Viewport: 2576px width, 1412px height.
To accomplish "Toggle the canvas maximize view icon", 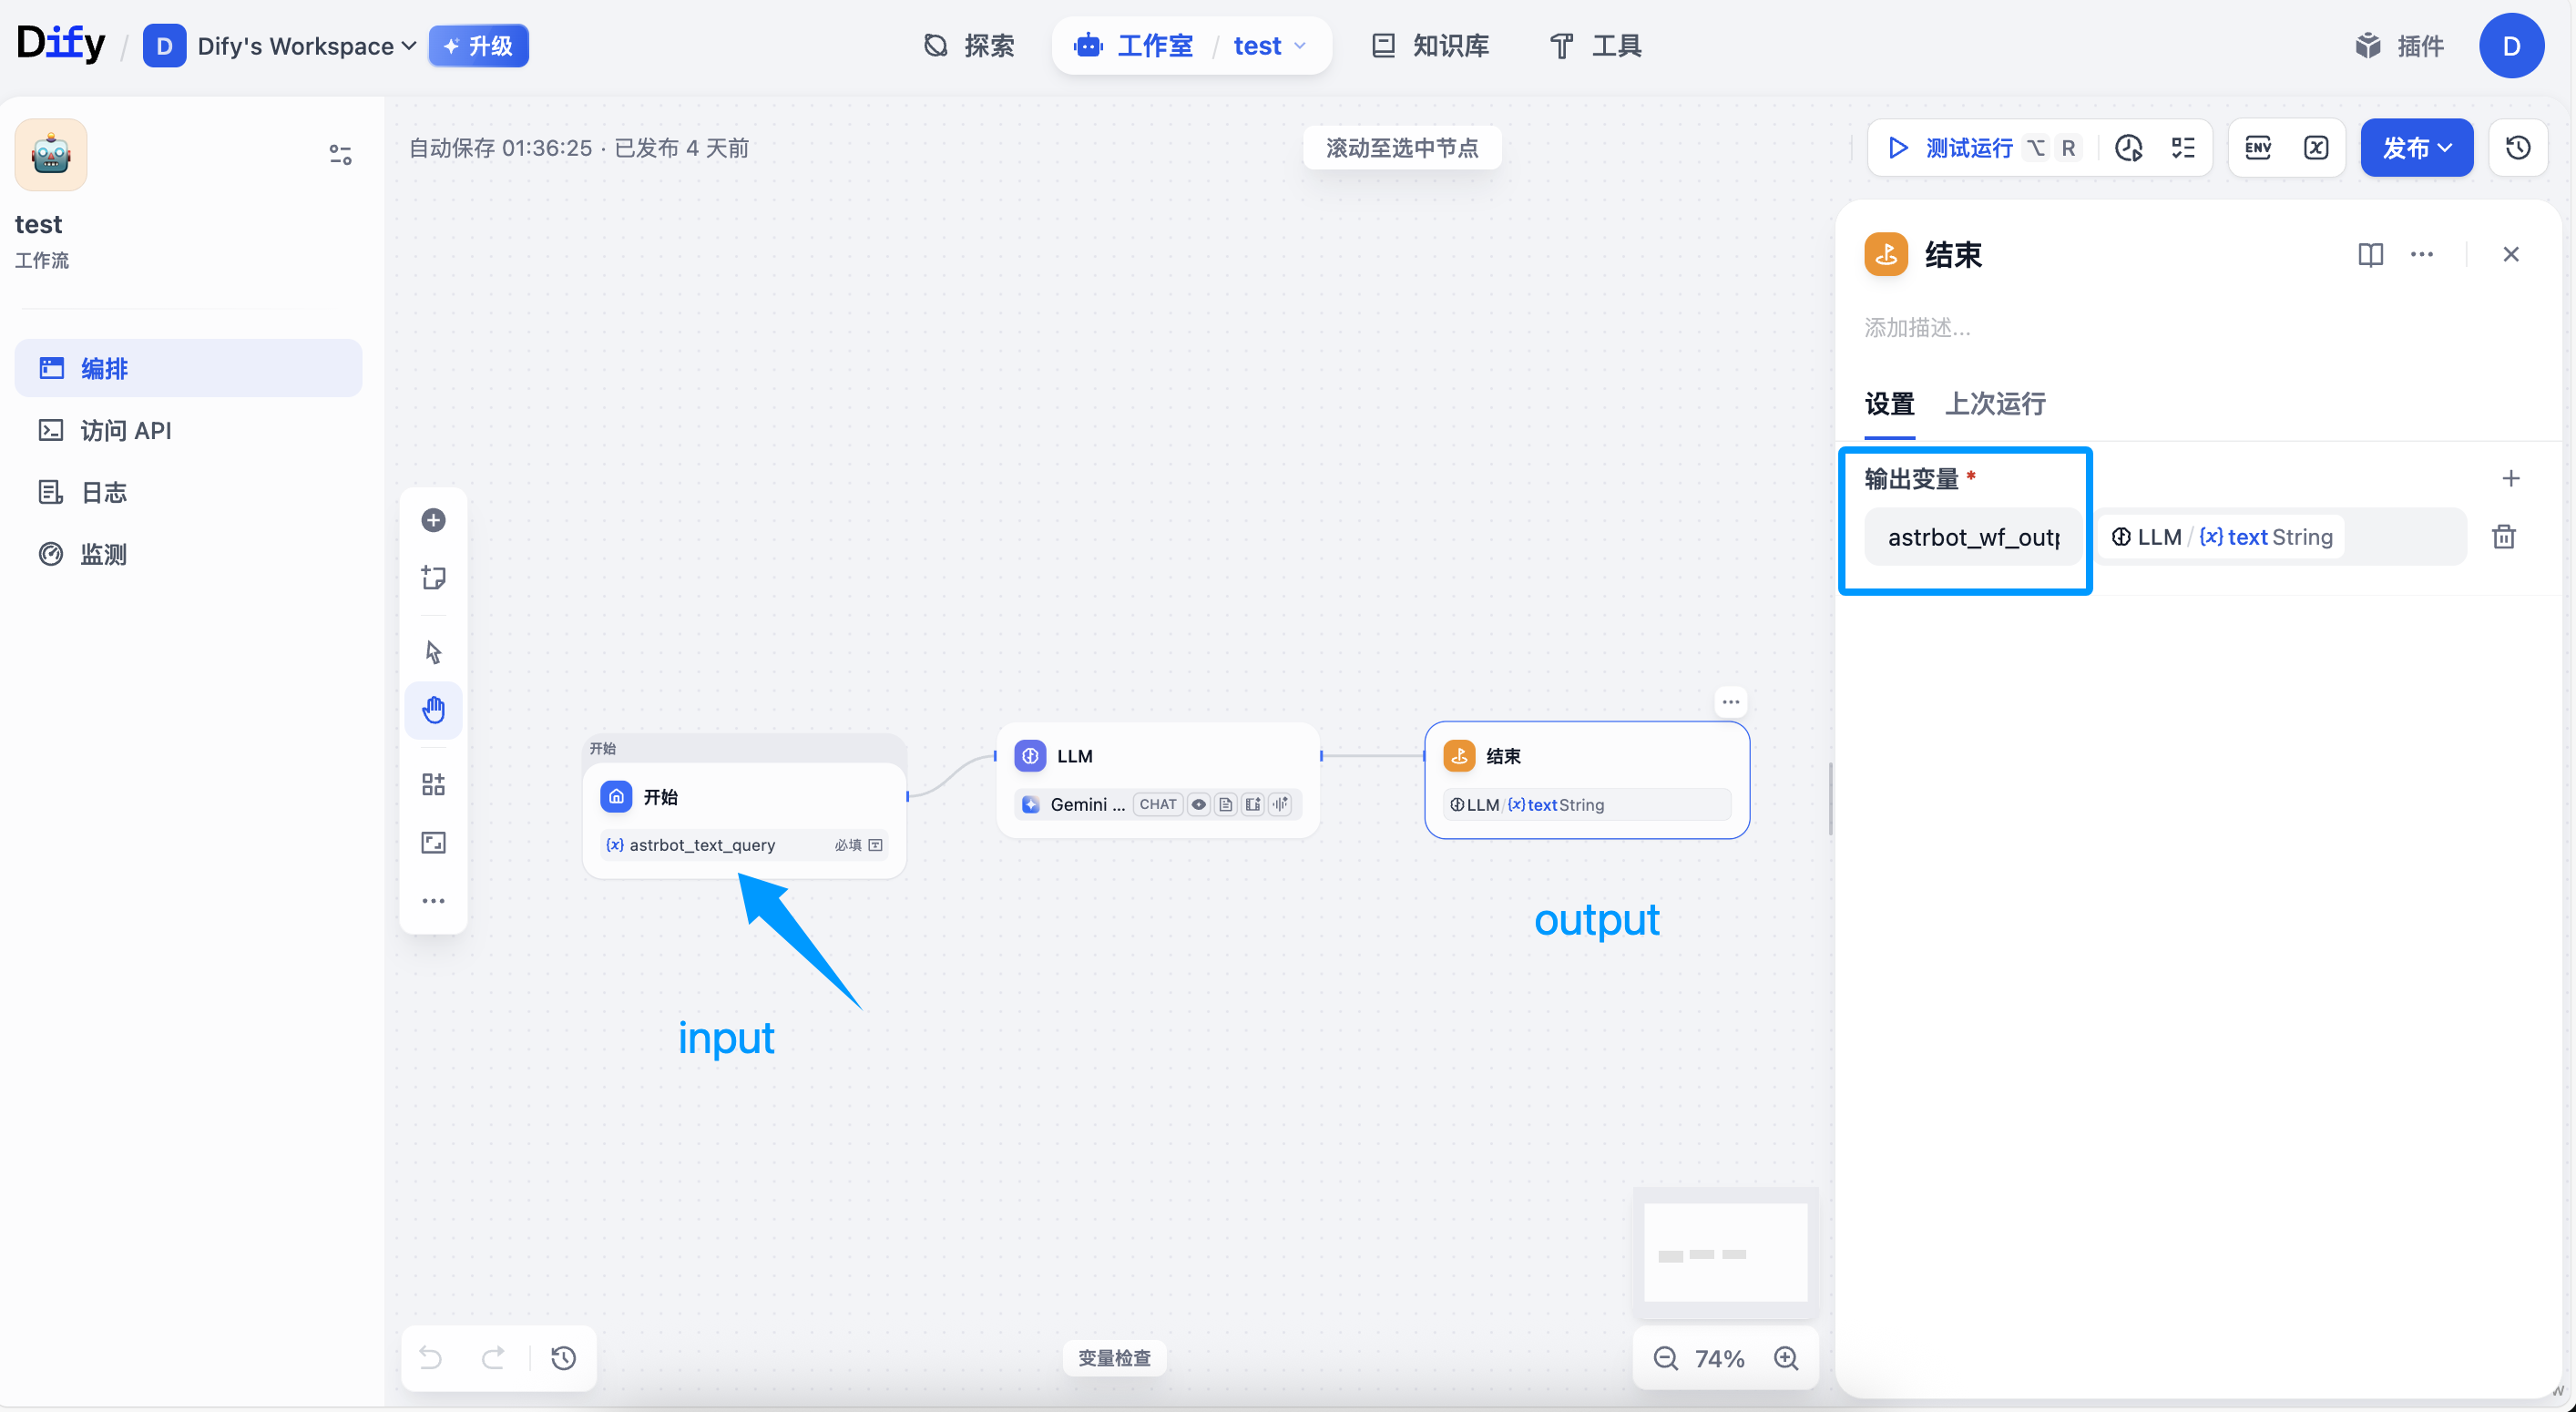I will [x=433, y=843].
